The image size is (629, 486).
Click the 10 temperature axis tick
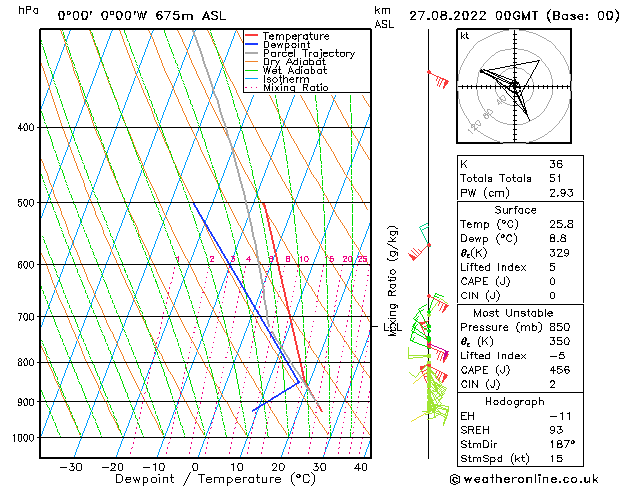tap(237, 467)
